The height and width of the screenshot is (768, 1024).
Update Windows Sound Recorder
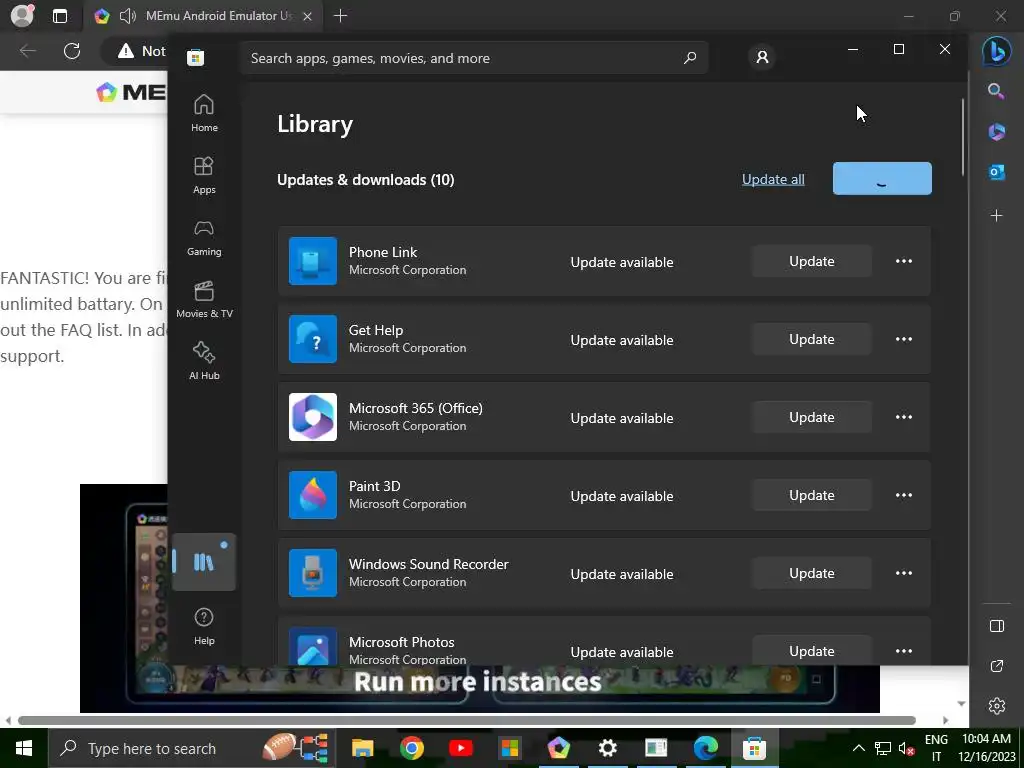(811, 573)
